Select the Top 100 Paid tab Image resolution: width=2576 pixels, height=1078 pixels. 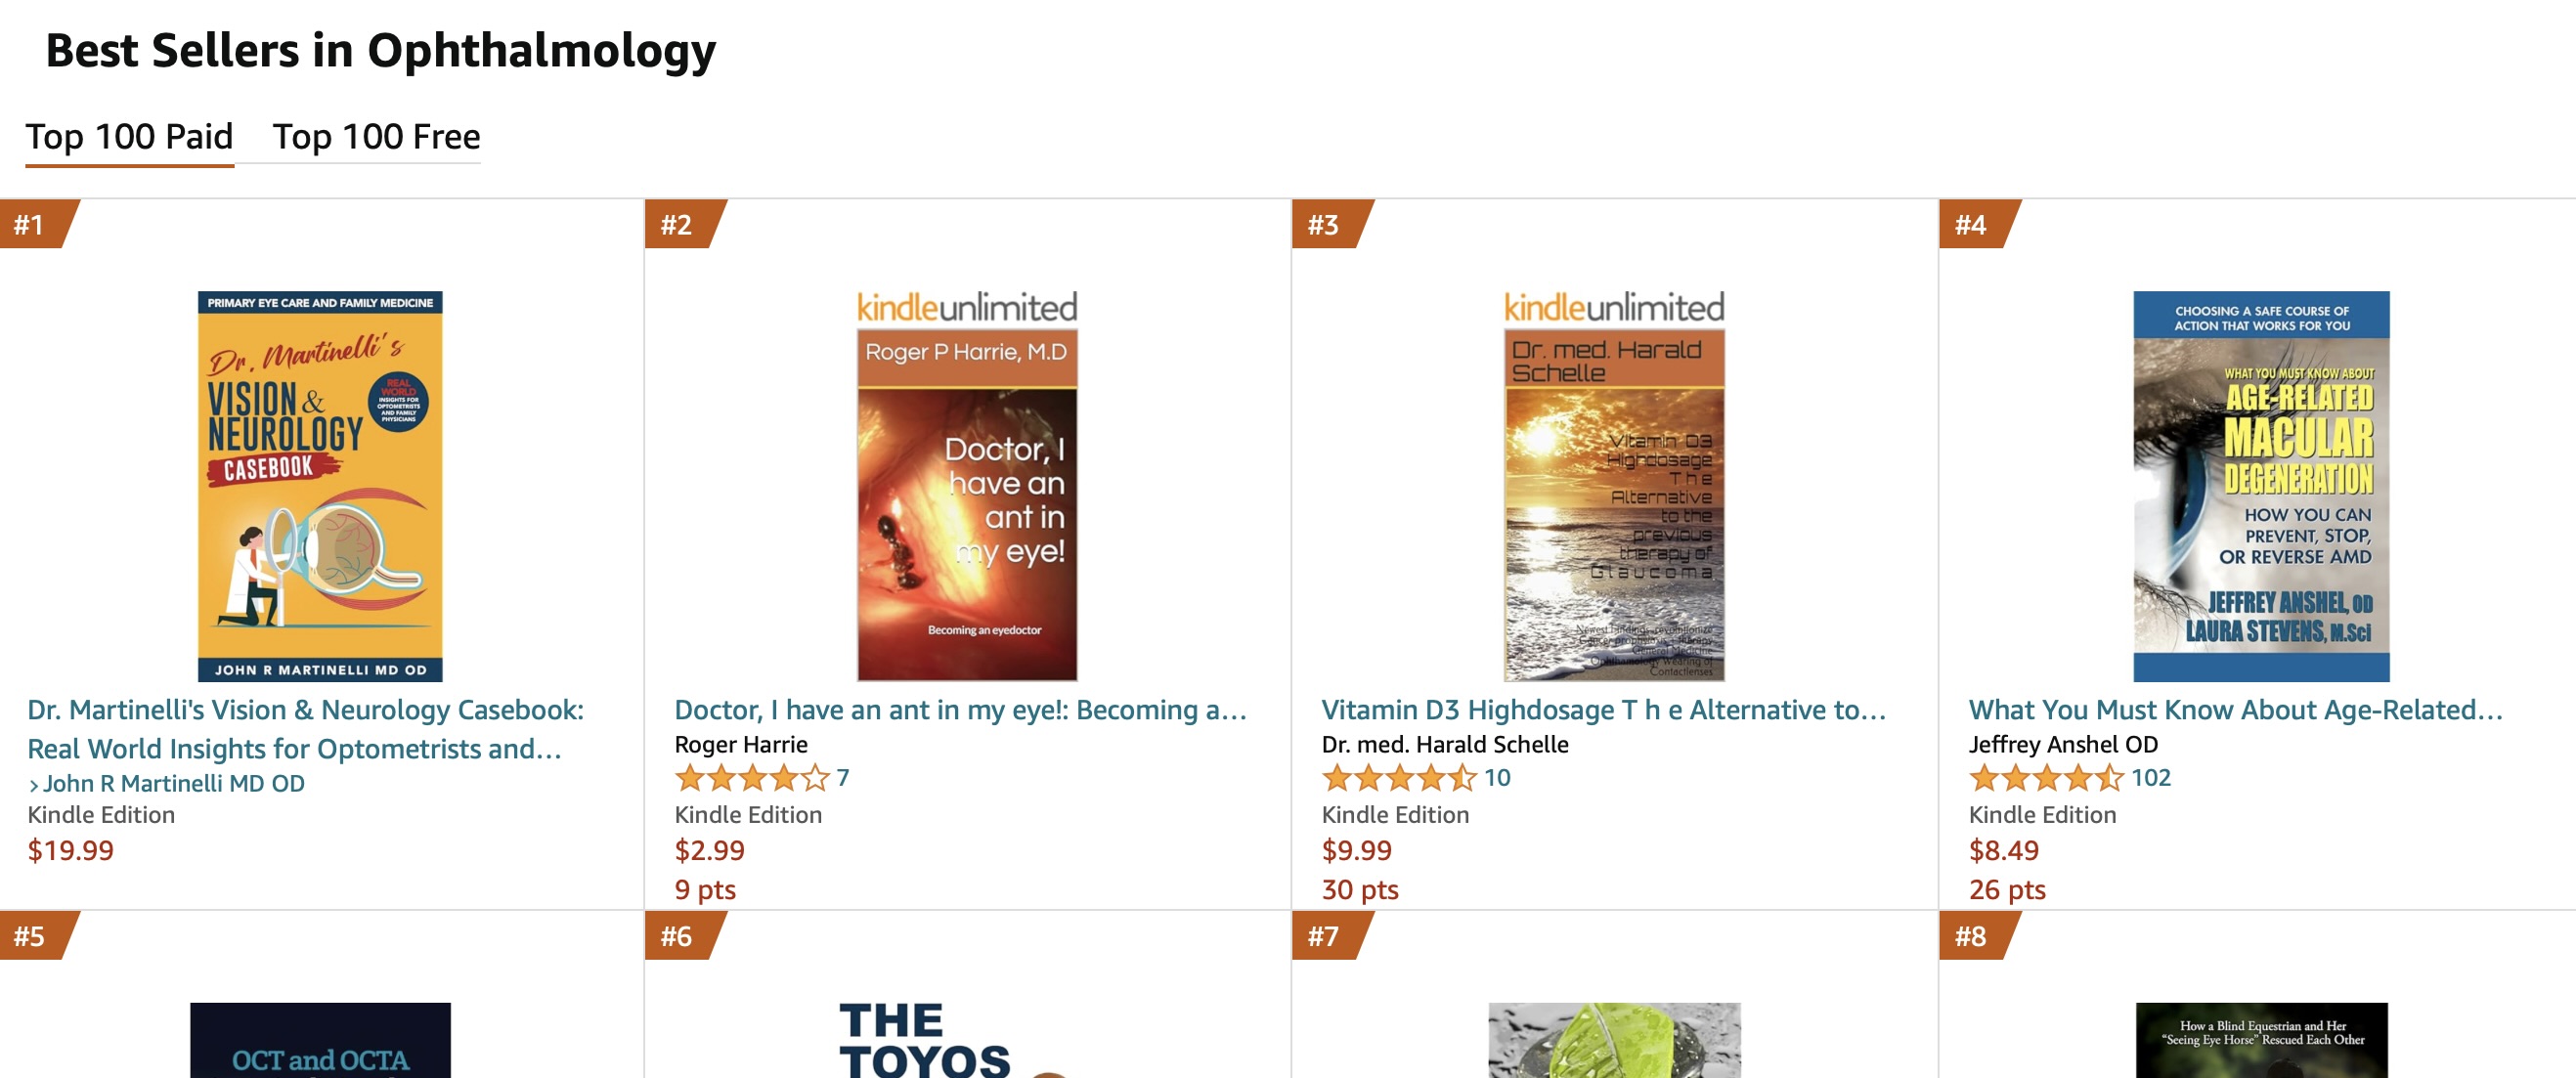coord(129,137)
